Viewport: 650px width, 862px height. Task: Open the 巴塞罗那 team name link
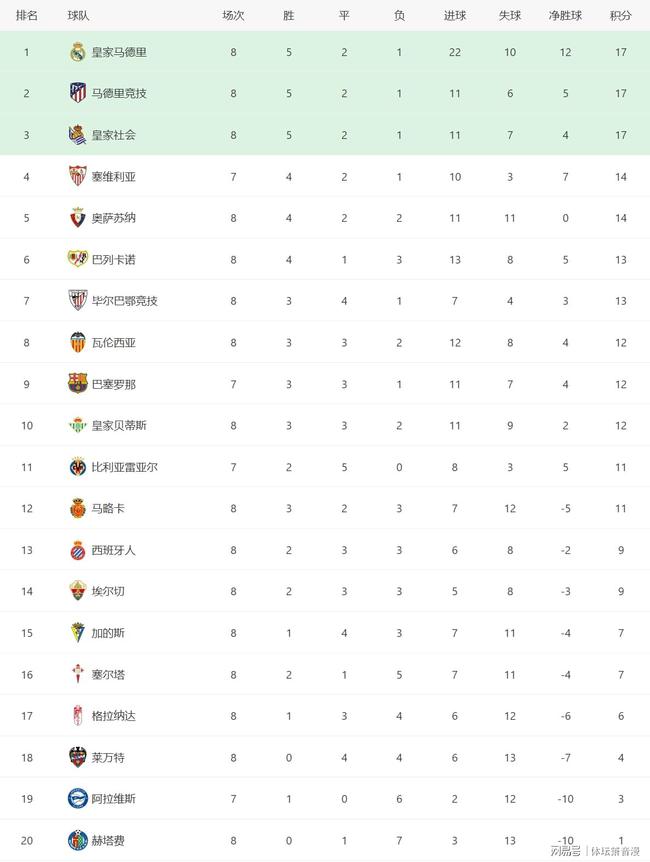(113, 384)
